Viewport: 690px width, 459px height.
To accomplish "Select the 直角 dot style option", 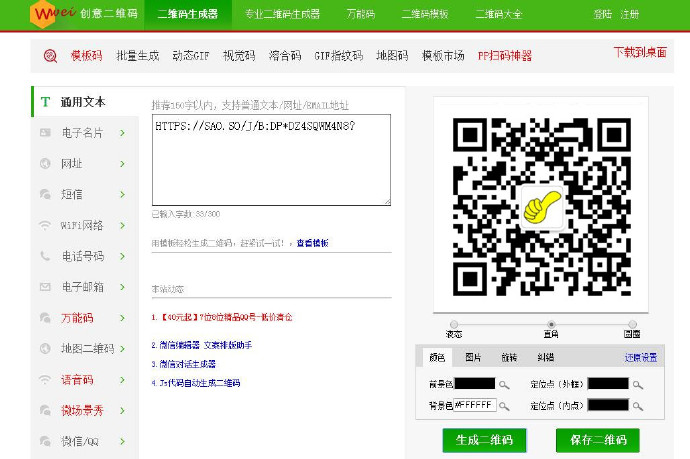I will coord(551,324).
